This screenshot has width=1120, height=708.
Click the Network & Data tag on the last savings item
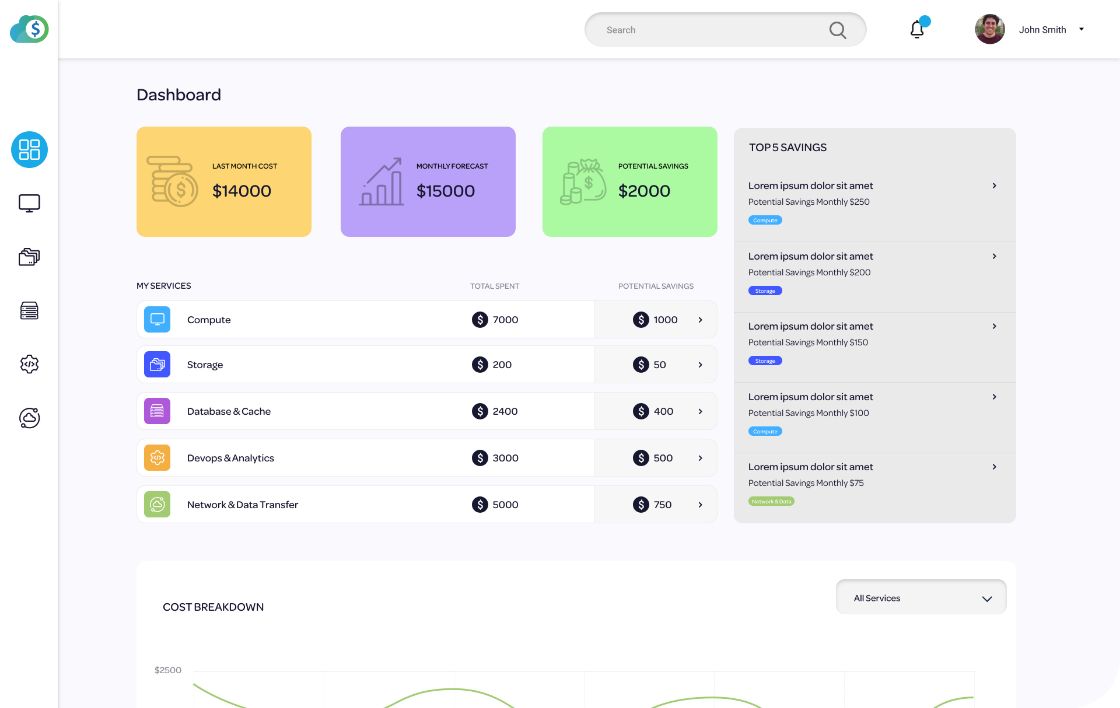pos(771,500)
